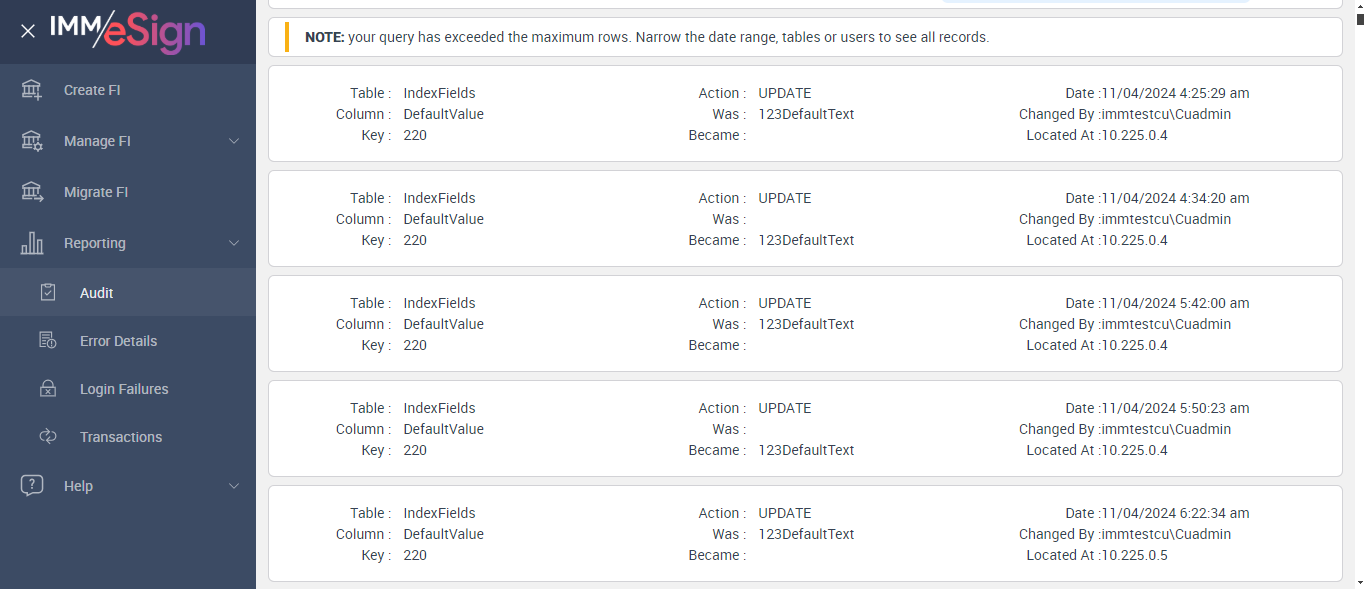Open the Error Details report

[118, 341]
